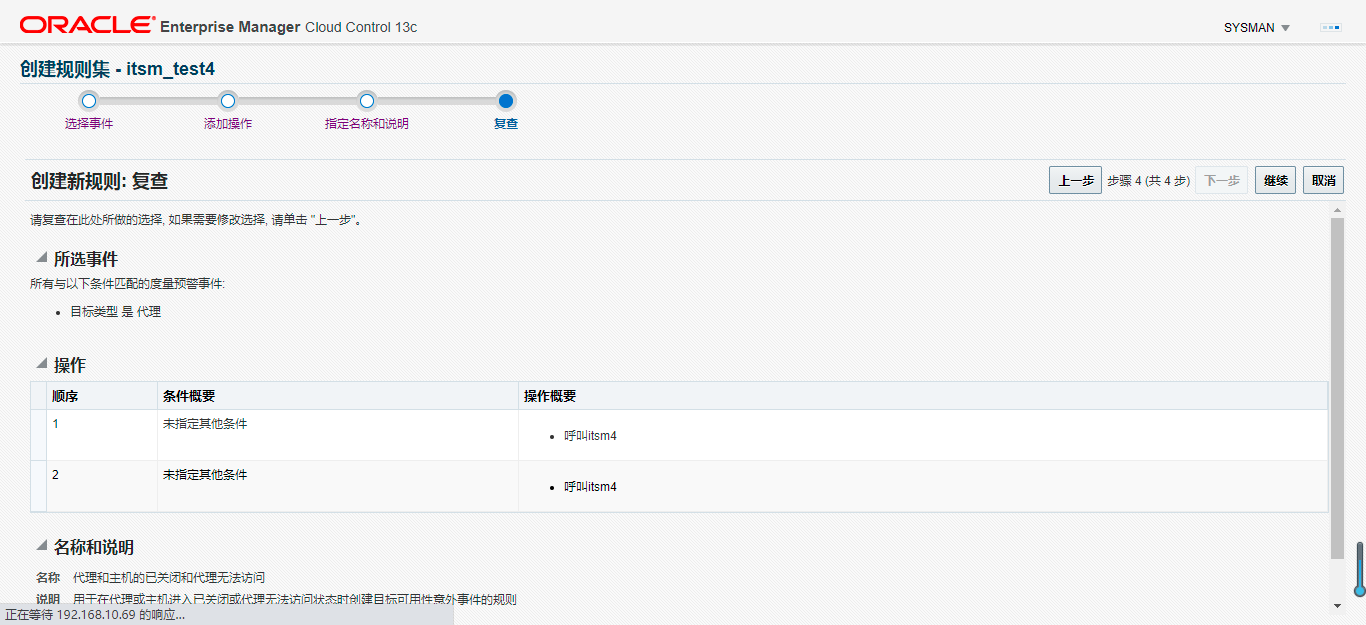This screenshot has height=625, width=1366.
Task: Click the 步骤 4 (共 4 步) indicator
Action: pyautogui.click(x=1148, y=181)
